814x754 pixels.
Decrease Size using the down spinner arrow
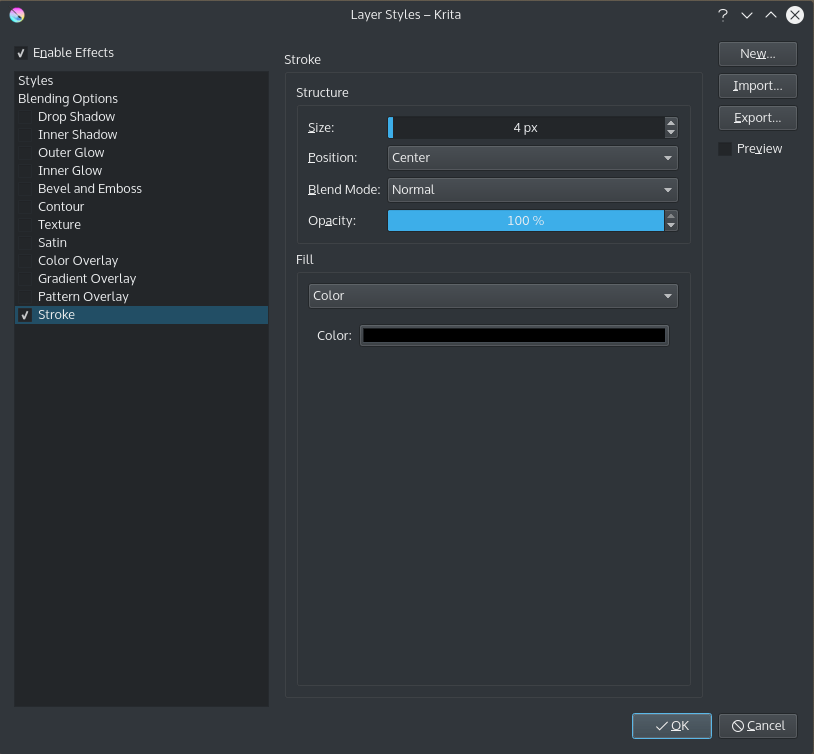[670, 132]
